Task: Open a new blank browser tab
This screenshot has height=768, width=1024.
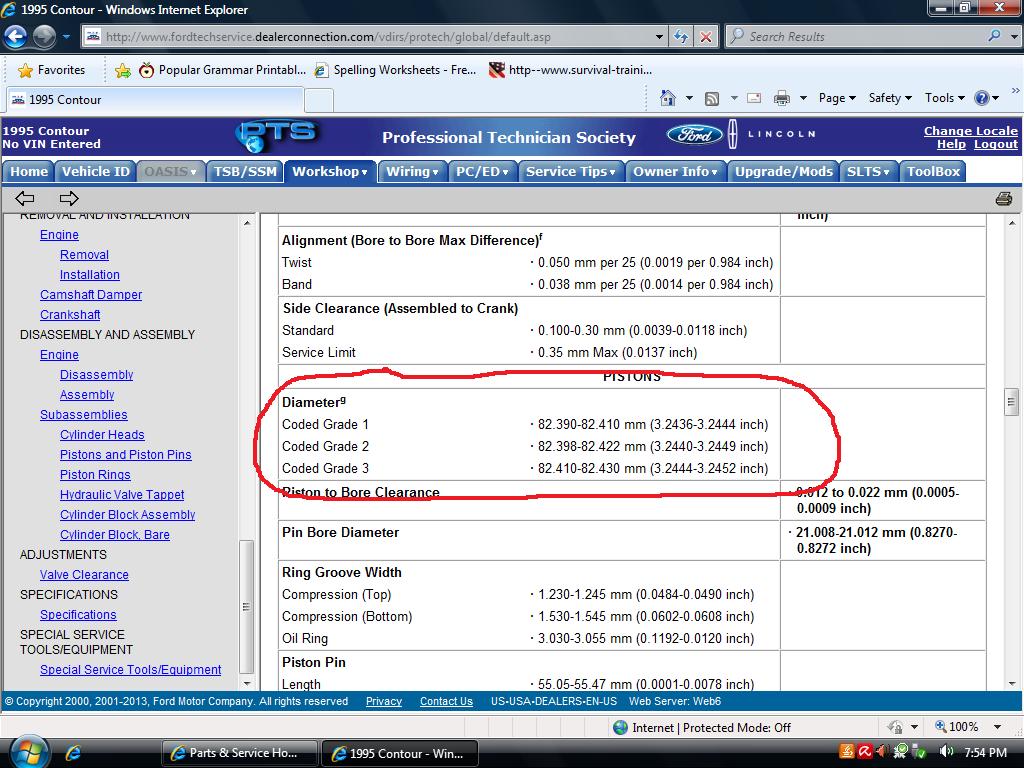Action: tap(319, 101)
